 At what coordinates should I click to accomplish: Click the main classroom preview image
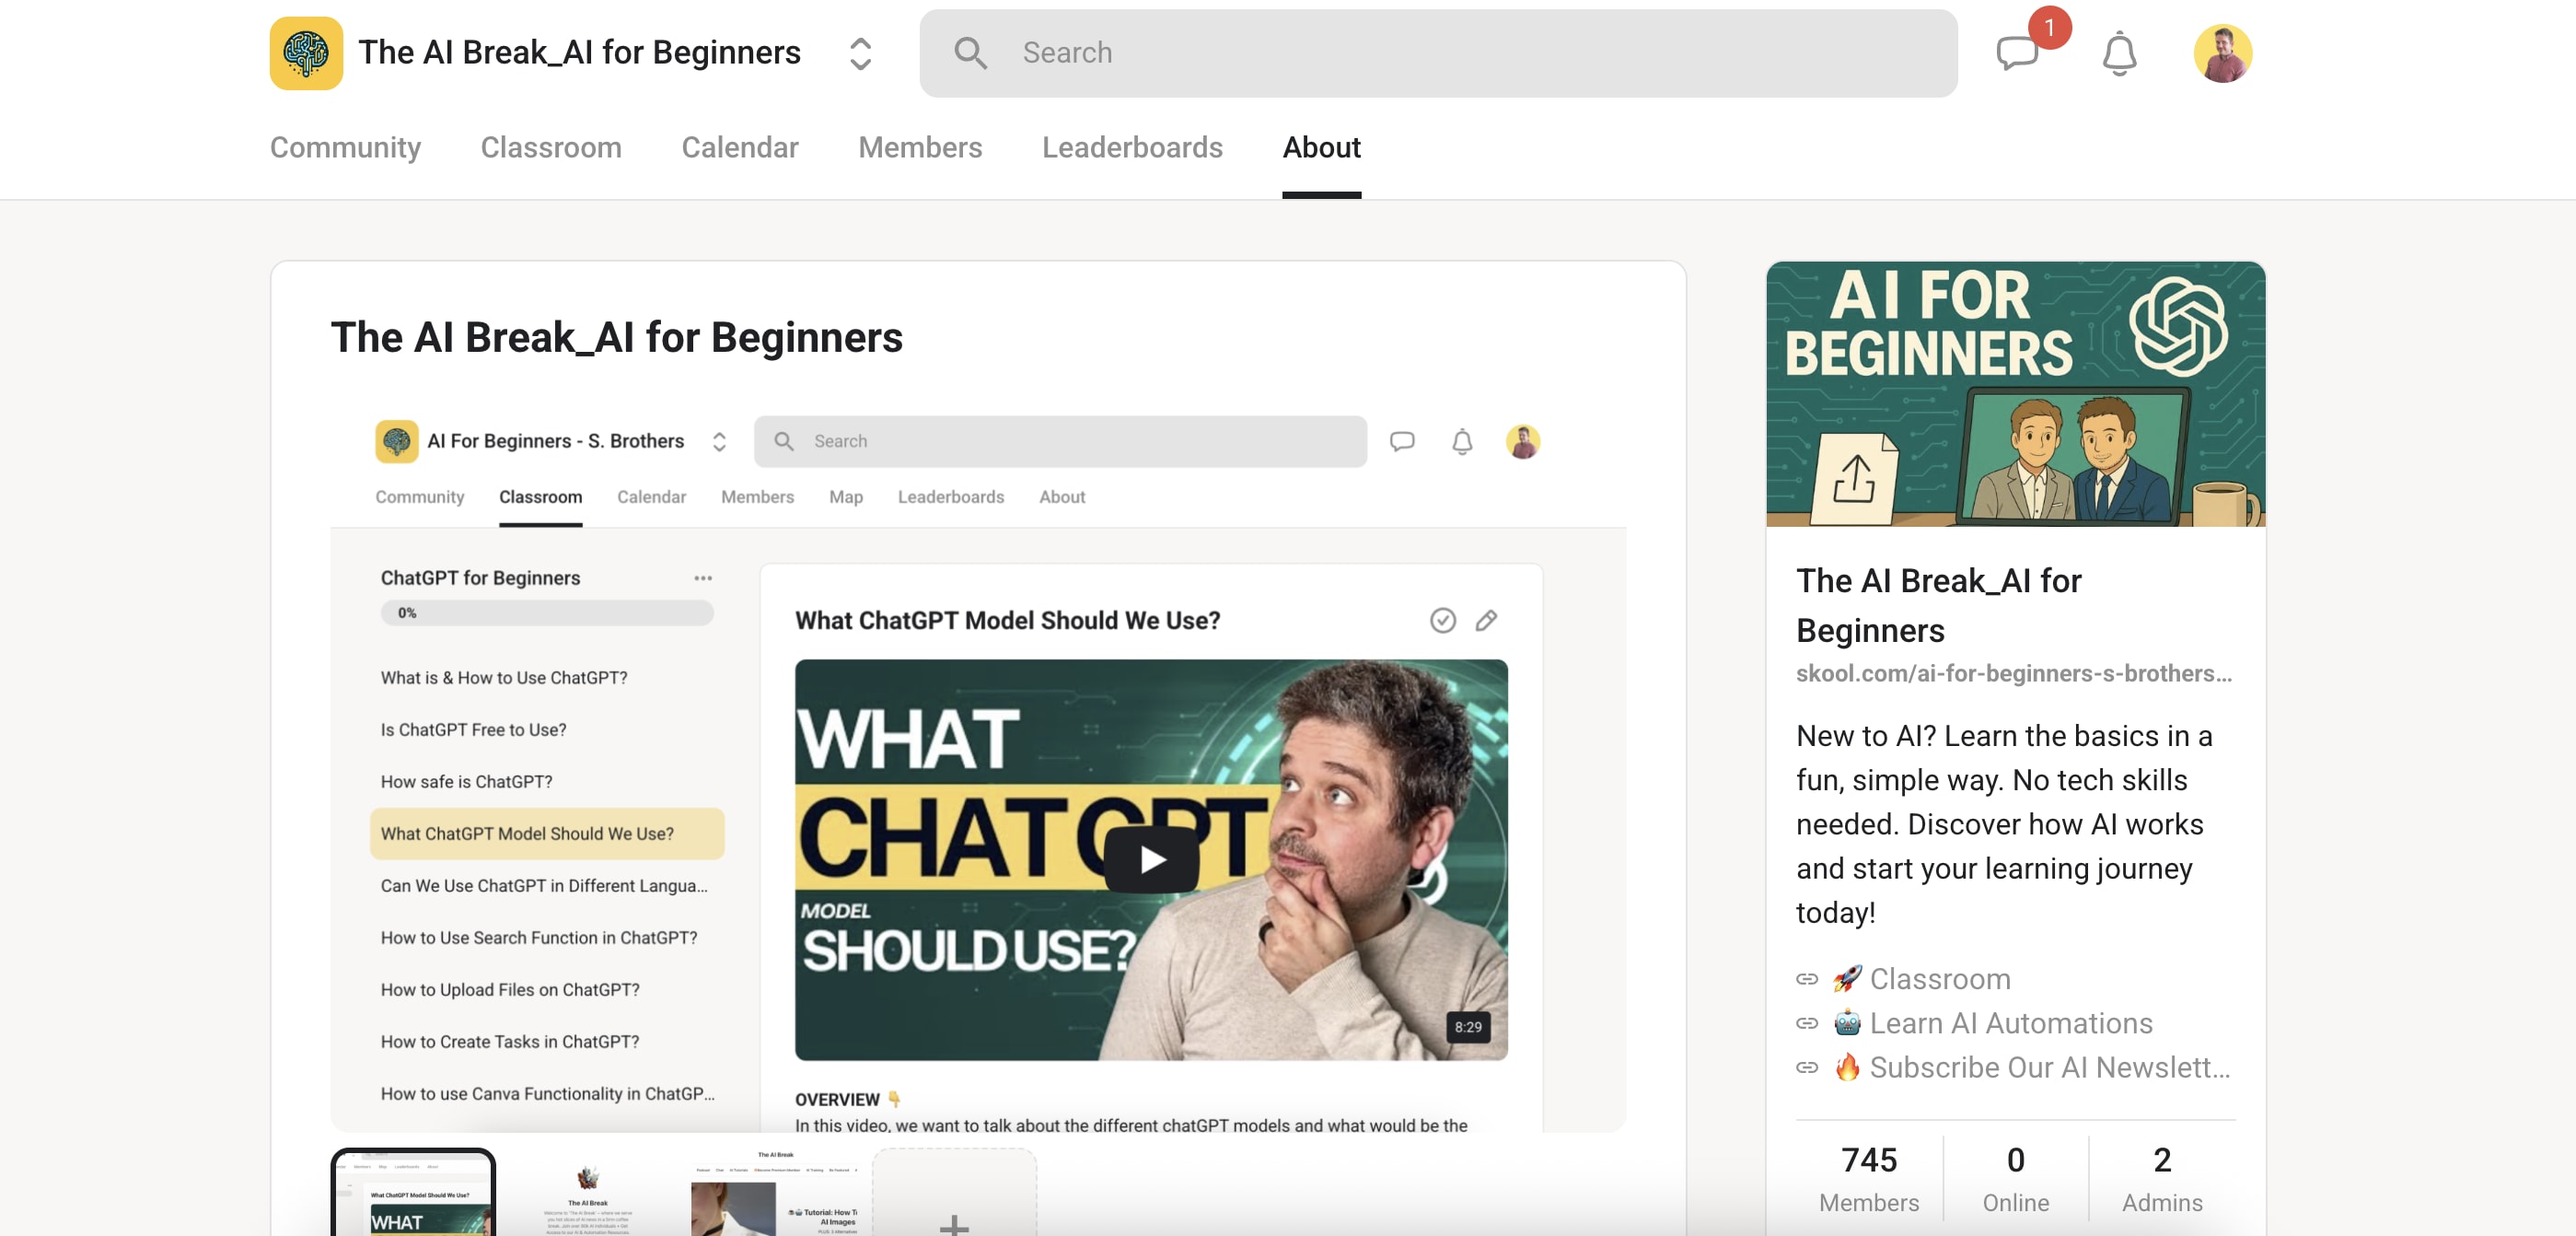[978, 766]
